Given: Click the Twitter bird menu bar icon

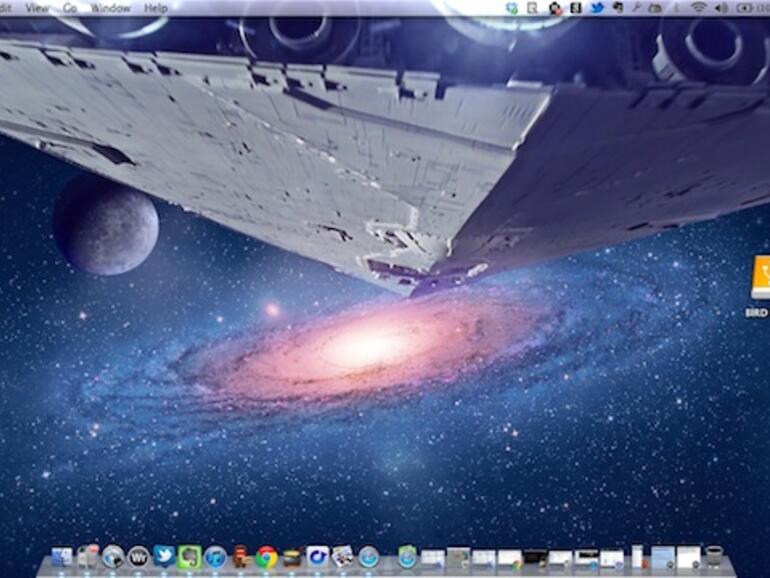Looking at the screenshot, I should [597, 8].
